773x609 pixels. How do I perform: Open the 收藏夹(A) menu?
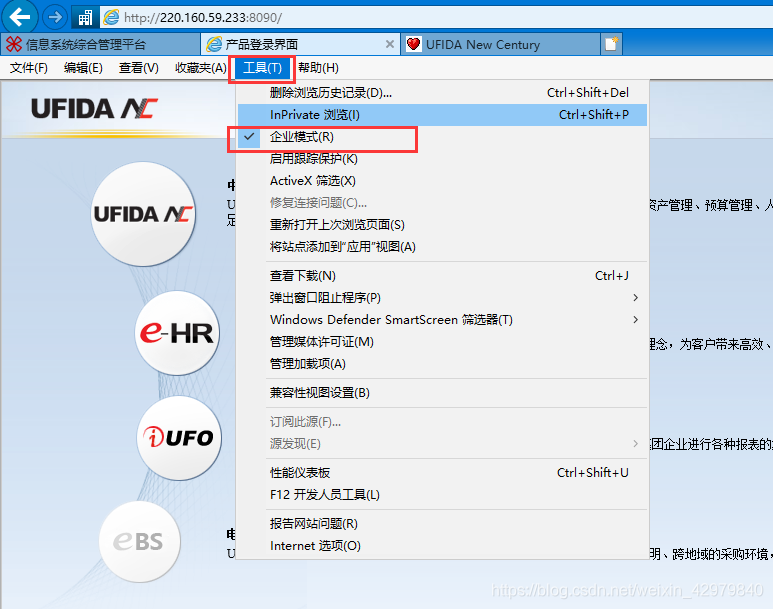click(201, 68)
